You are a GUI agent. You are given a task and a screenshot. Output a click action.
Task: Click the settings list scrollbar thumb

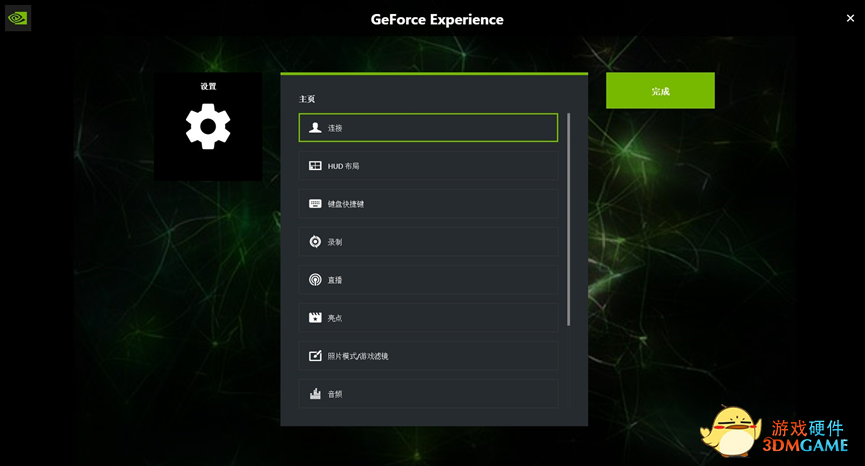coord(568,219)
